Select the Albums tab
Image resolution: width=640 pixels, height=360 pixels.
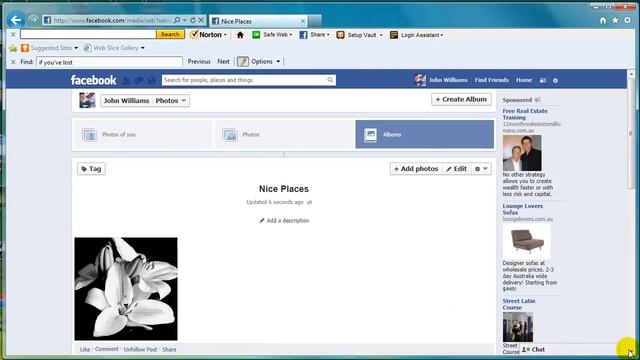coord(424,134)
